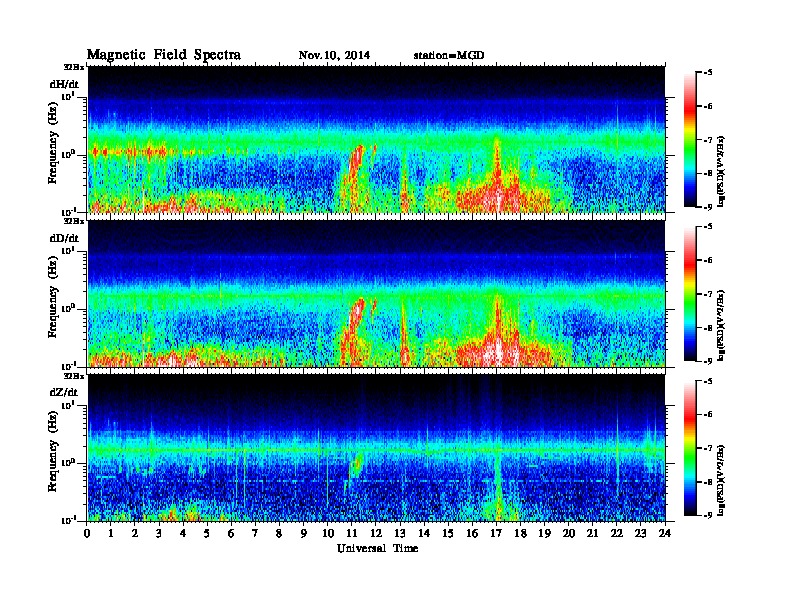Viewport: 792px width, 612px height.
Task: Select the dH/dt panel label
Action: coord(64,85)
